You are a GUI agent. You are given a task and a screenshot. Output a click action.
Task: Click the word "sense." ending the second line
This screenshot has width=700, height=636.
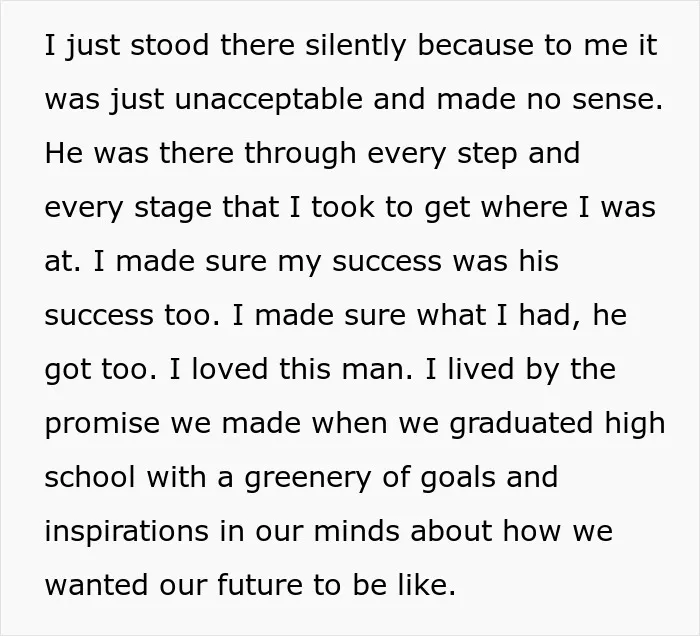click(x=617, y=100)
